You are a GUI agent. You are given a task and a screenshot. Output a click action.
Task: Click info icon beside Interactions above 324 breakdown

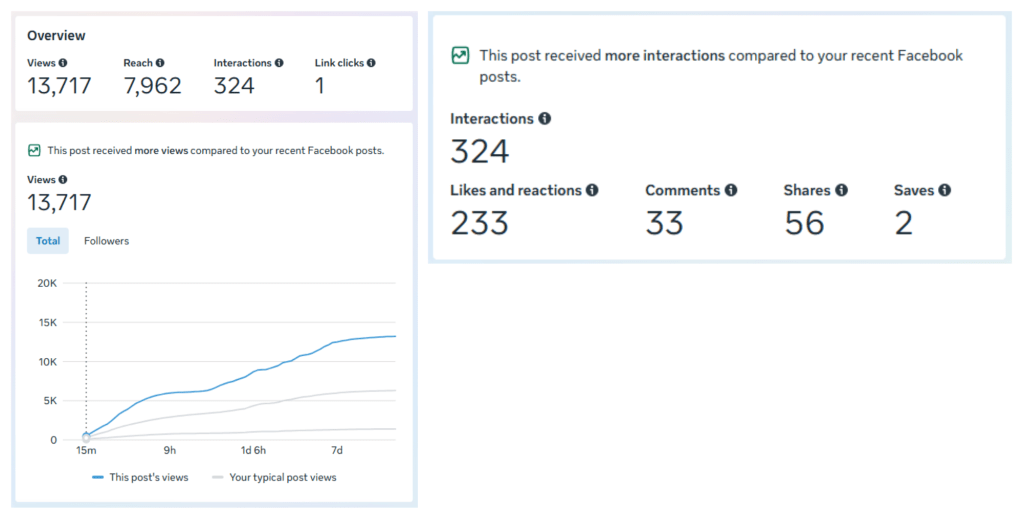click(x=545, y=119)
